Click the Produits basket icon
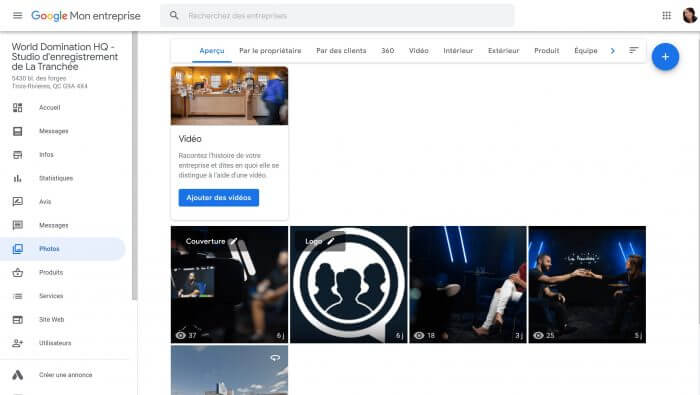 17,272
